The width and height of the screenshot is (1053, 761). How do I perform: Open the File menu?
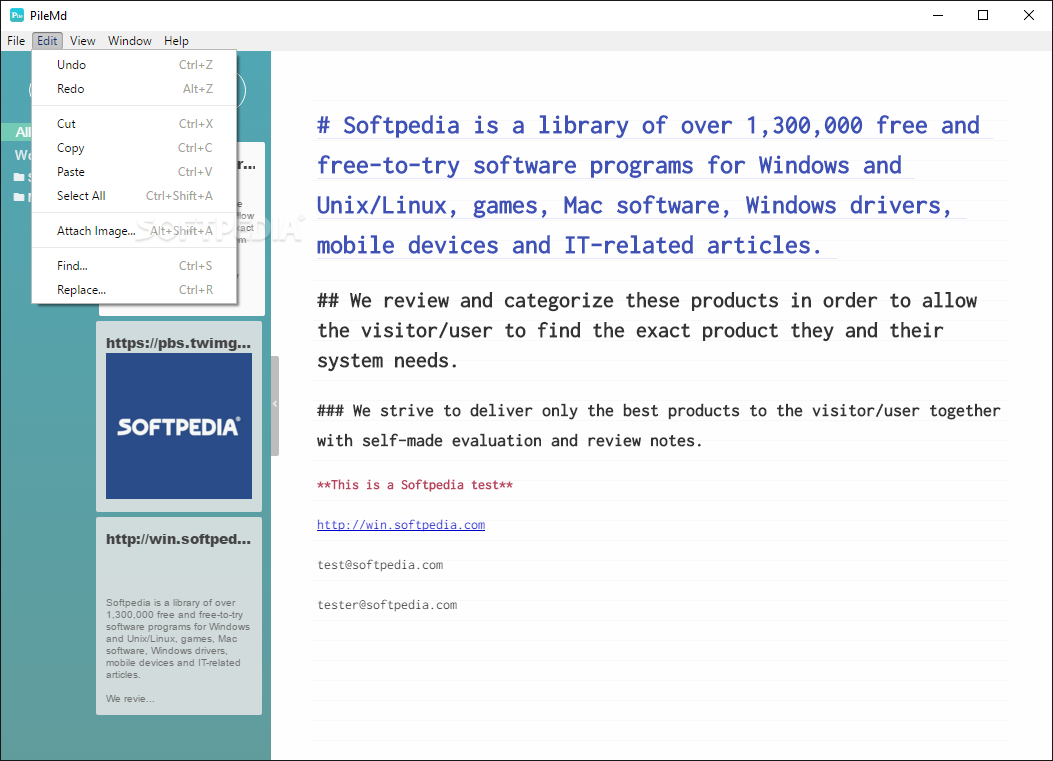click(16, 41)
